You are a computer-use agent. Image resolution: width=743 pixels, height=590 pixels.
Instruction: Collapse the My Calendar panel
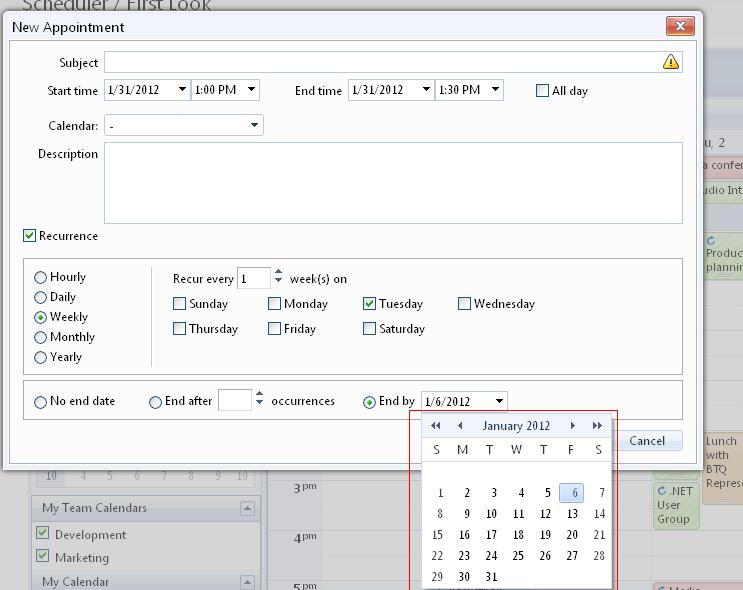tap(247, 581)
